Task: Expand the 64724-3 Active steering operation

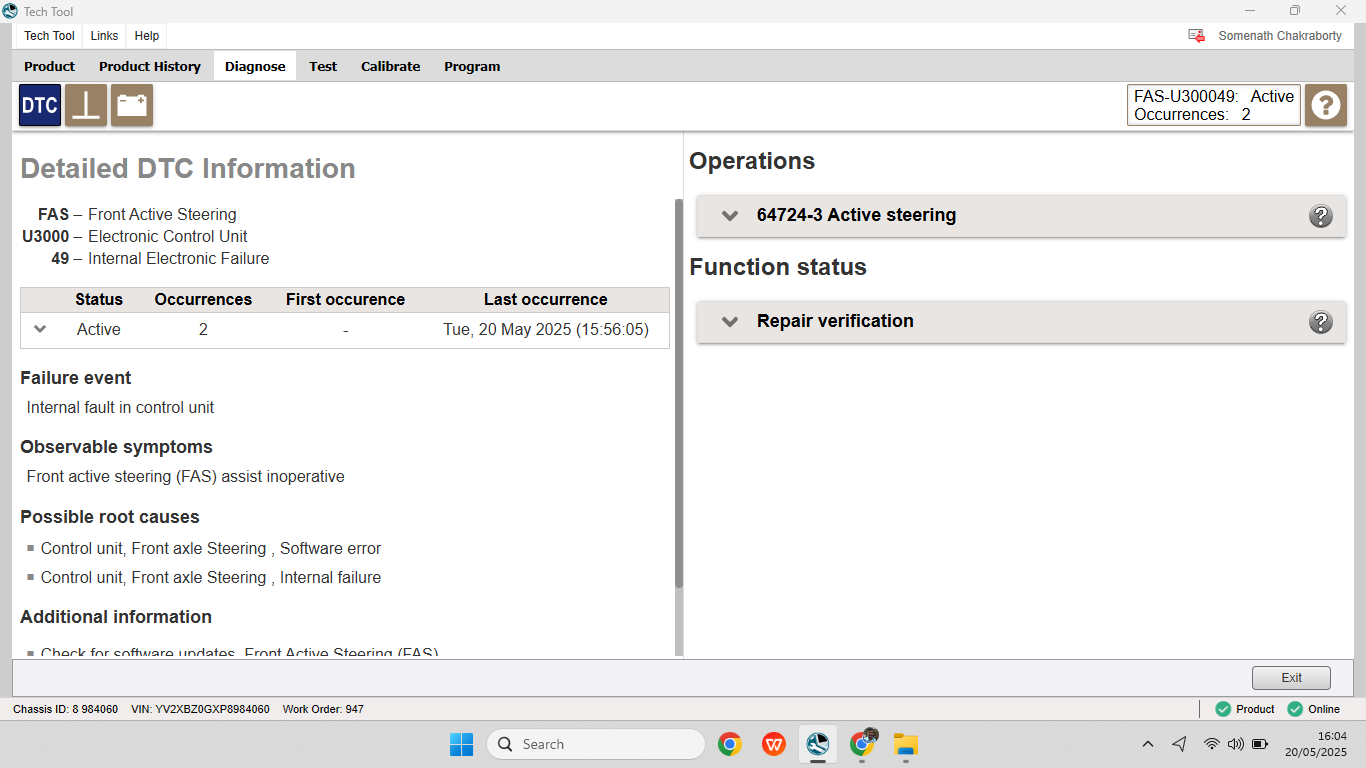Action: pyautogui.click(x=730, y=216)
